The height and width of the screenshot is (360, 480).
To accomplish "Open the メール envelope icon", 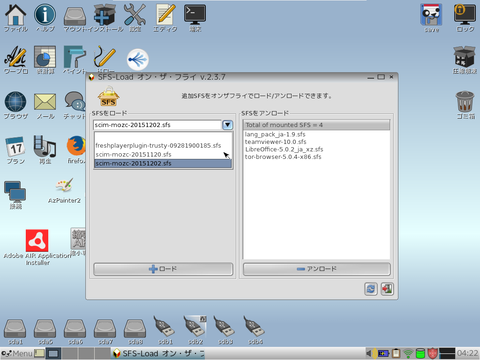I will click(45, 102).
